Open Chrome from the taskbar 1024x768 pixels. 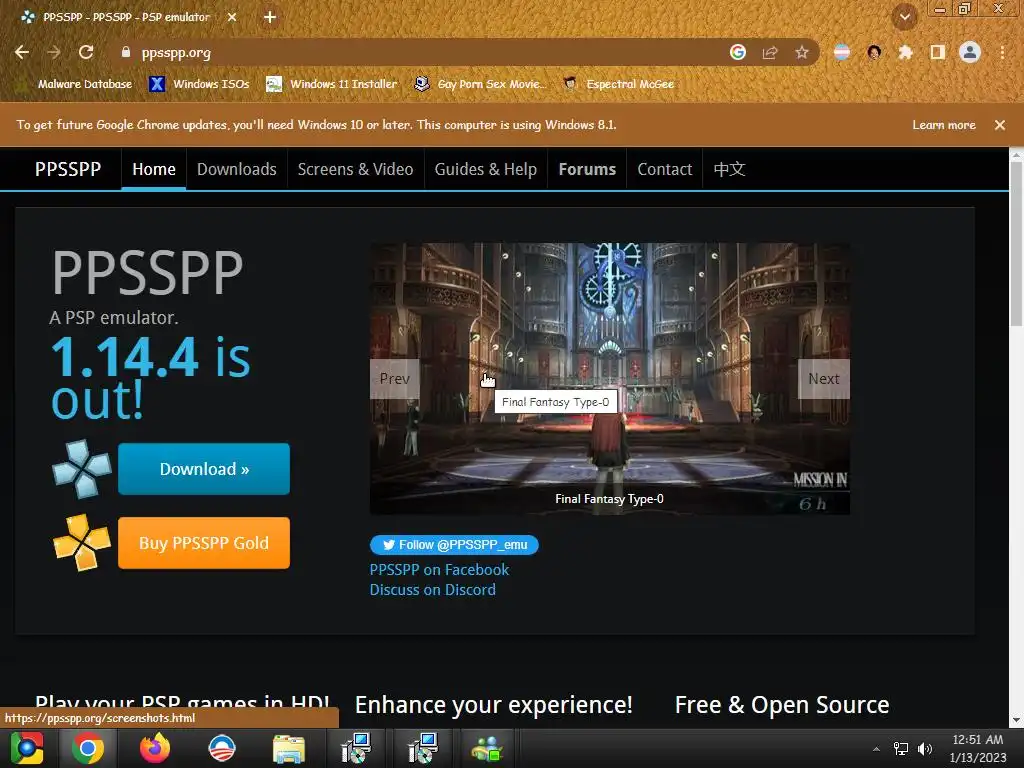[88, 748]
